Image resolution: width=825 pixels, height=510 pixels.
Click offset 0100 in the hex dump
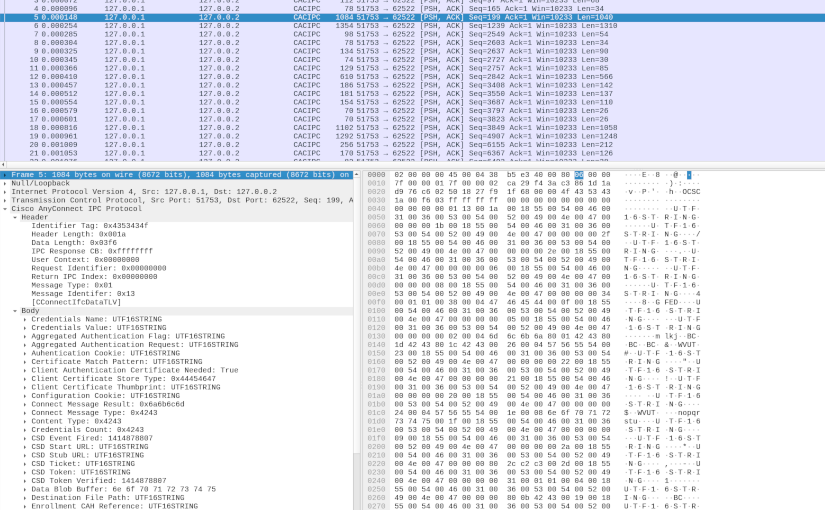(x=376, y=311)
